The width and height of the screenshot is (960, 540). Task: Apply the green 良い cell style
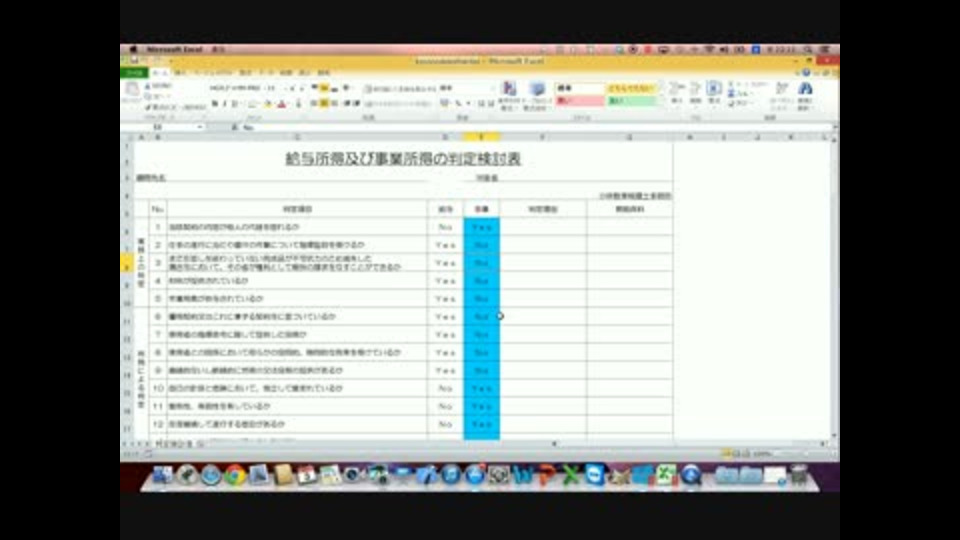(631, 101)
